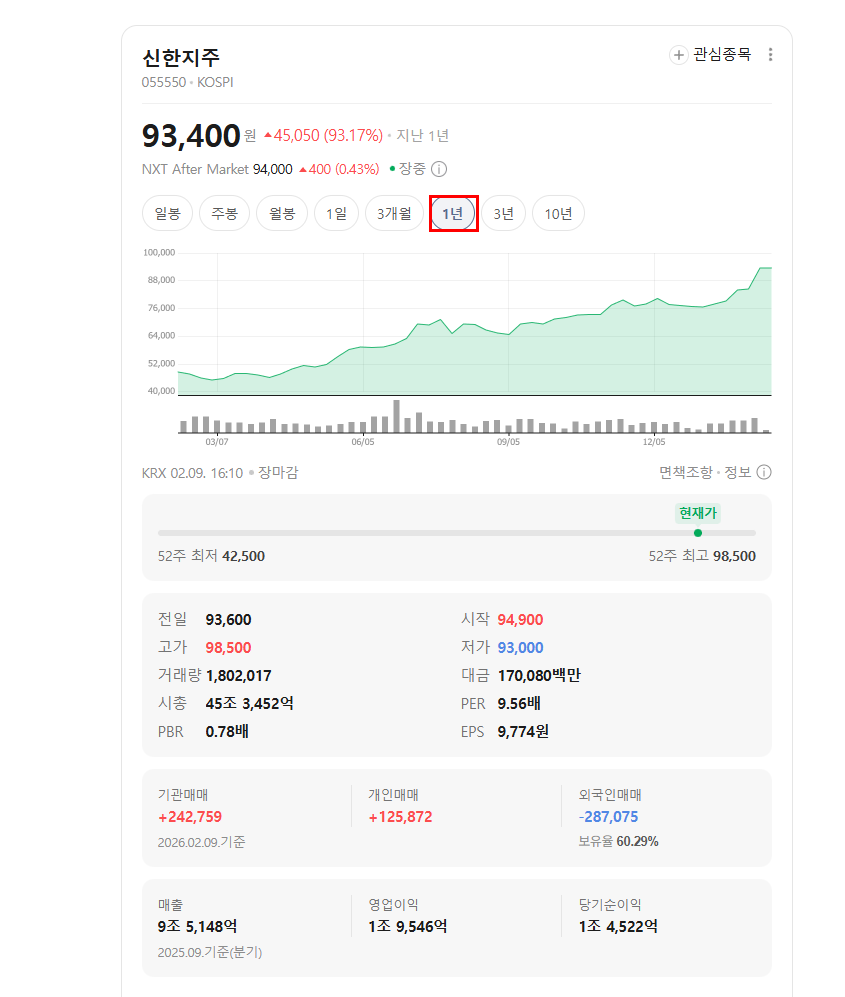
Task: Switch chart to 1일 range
Action: [x=336, y=214]
